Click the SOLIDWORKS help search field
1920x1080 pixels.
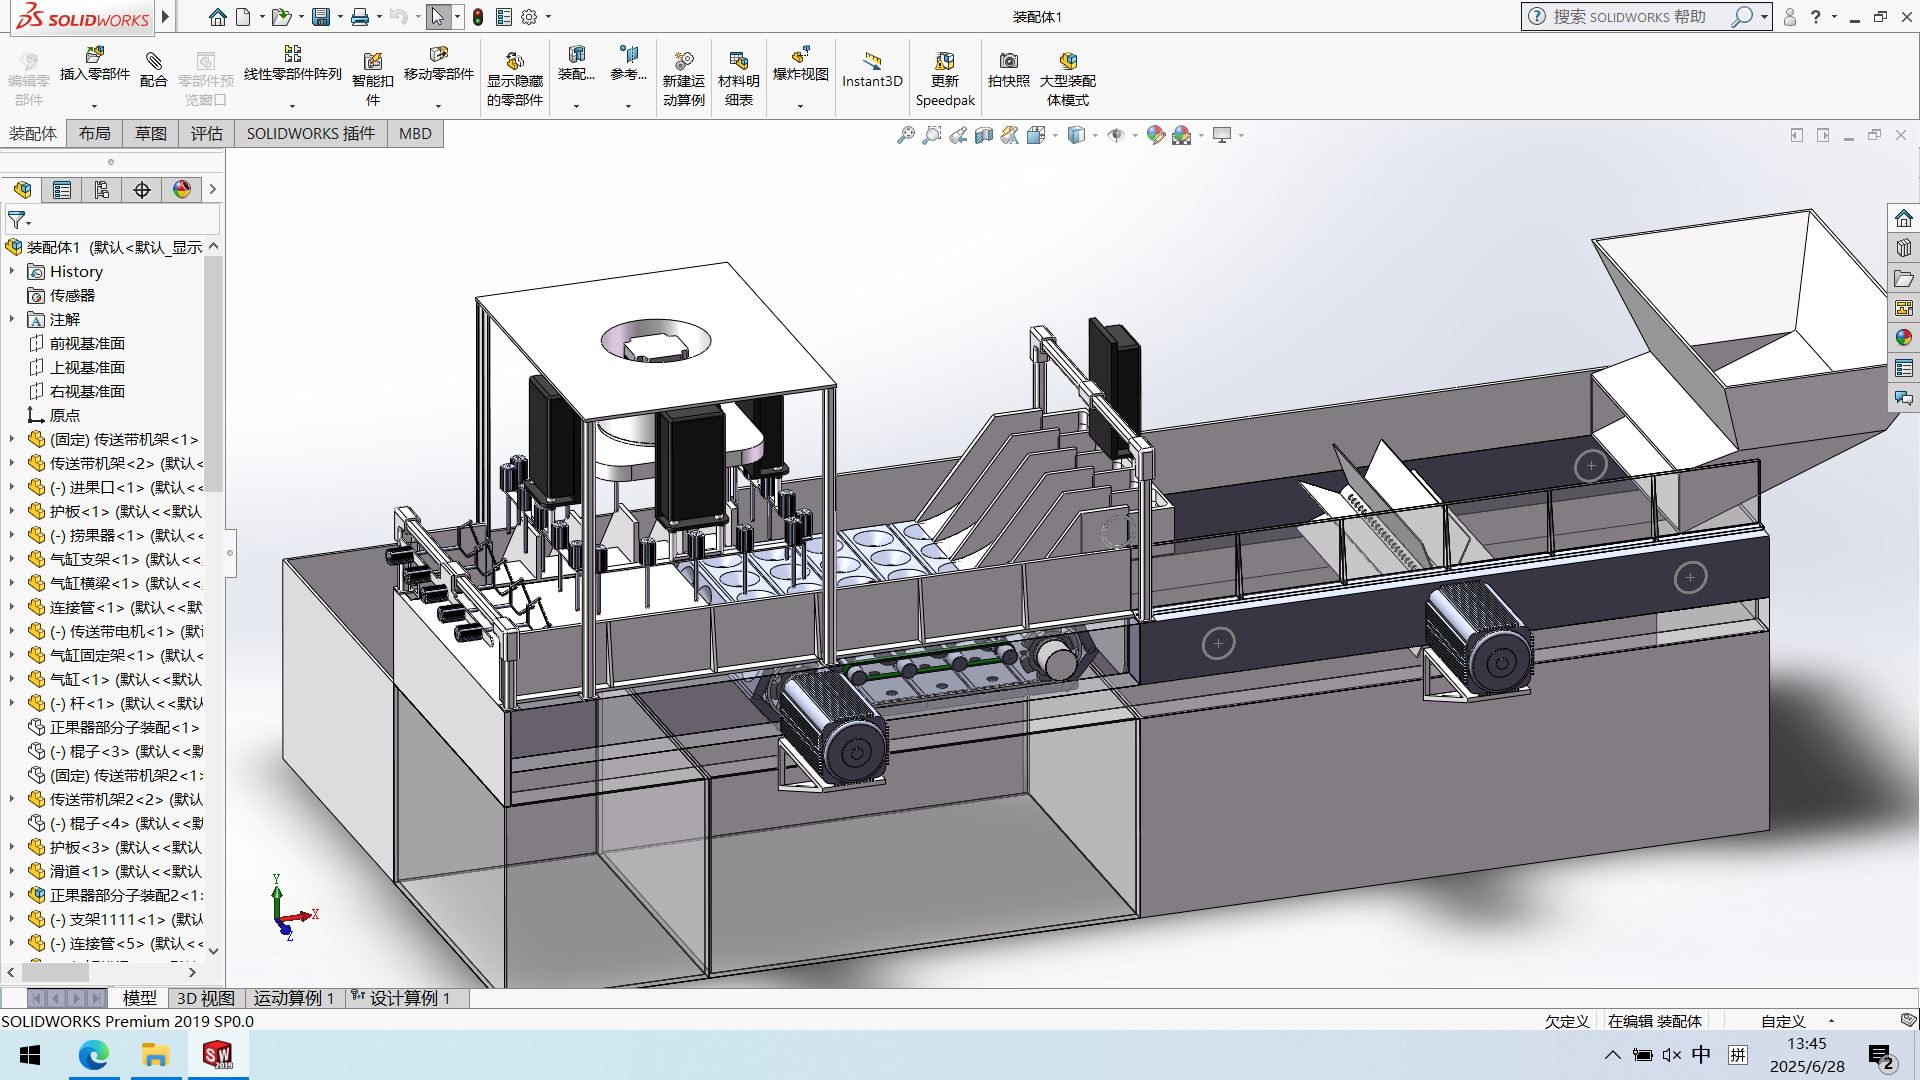1630,17
